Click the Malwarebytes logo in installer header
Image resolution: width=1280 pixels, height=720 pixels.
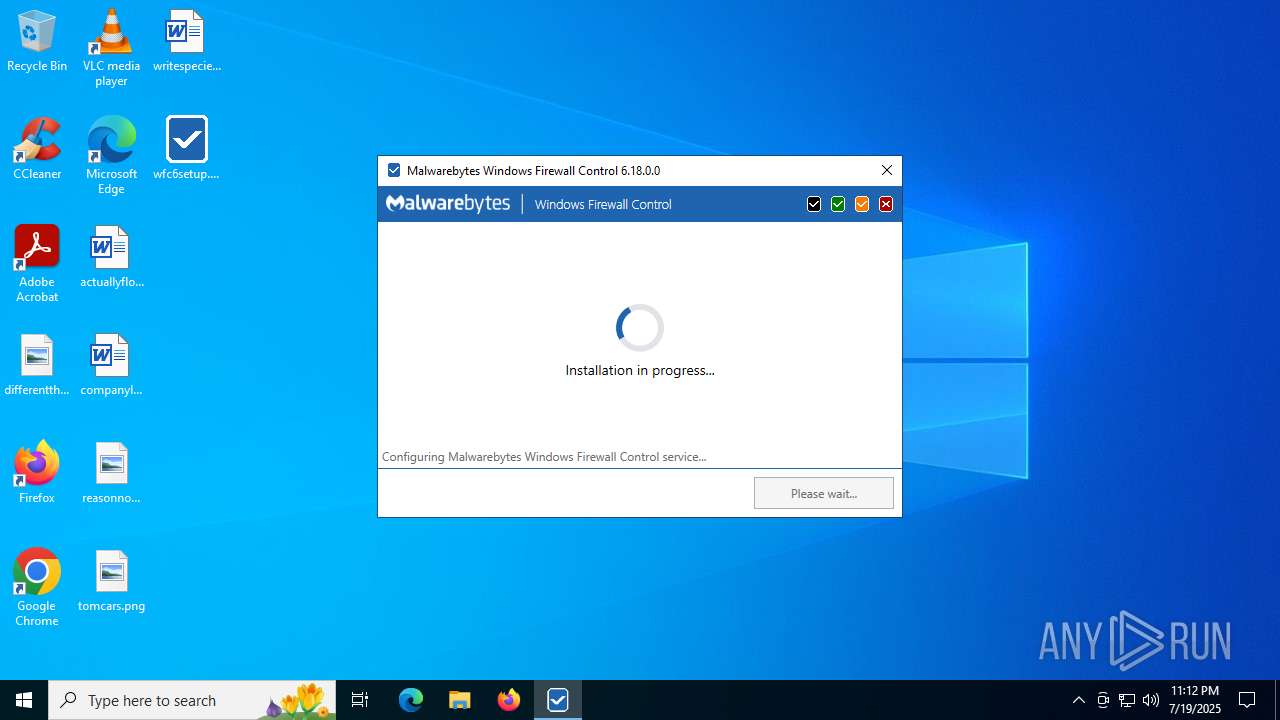pyautogui.click(x=448, y=204)
